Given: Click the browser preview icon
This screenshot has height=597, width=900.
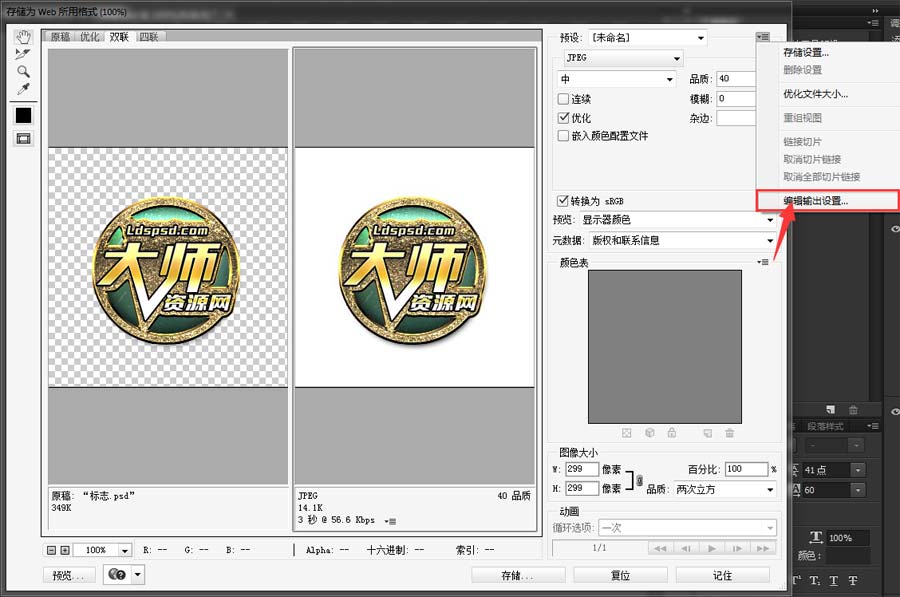Looking at the screenshot, I should tap(117, 574).
